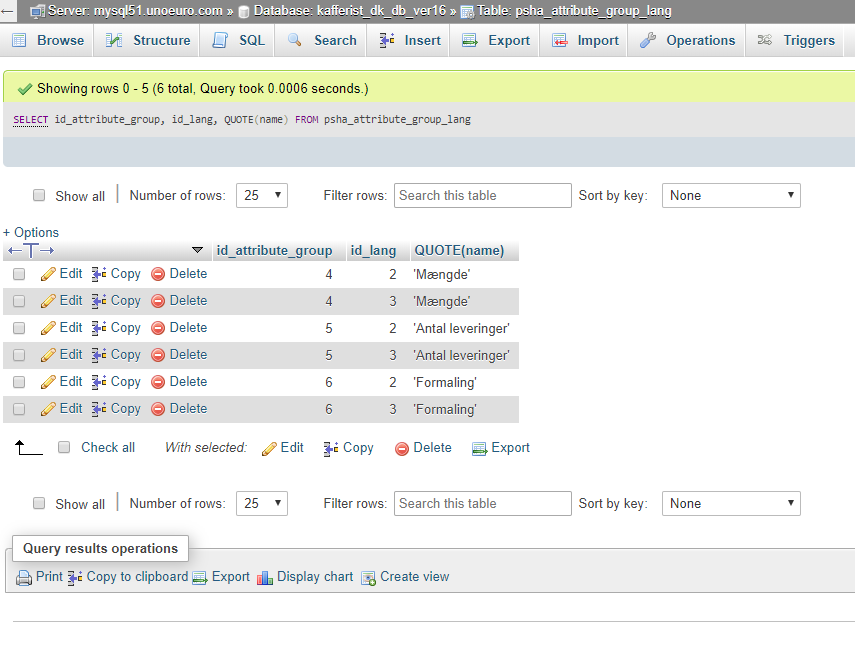
Task: Expand the + Options link
Action: tap(31, 232)
